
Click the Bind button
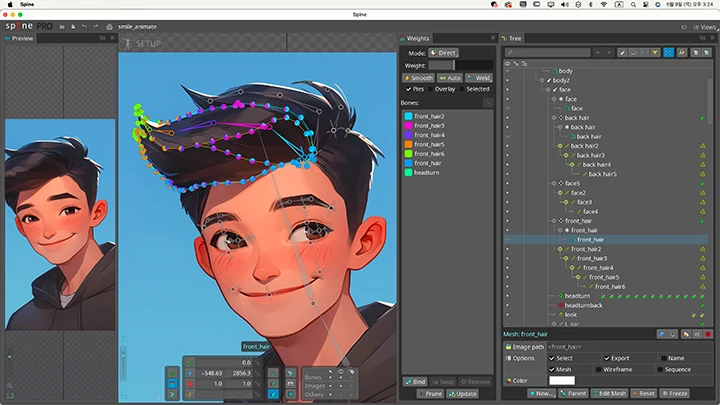tap(415, 382)
